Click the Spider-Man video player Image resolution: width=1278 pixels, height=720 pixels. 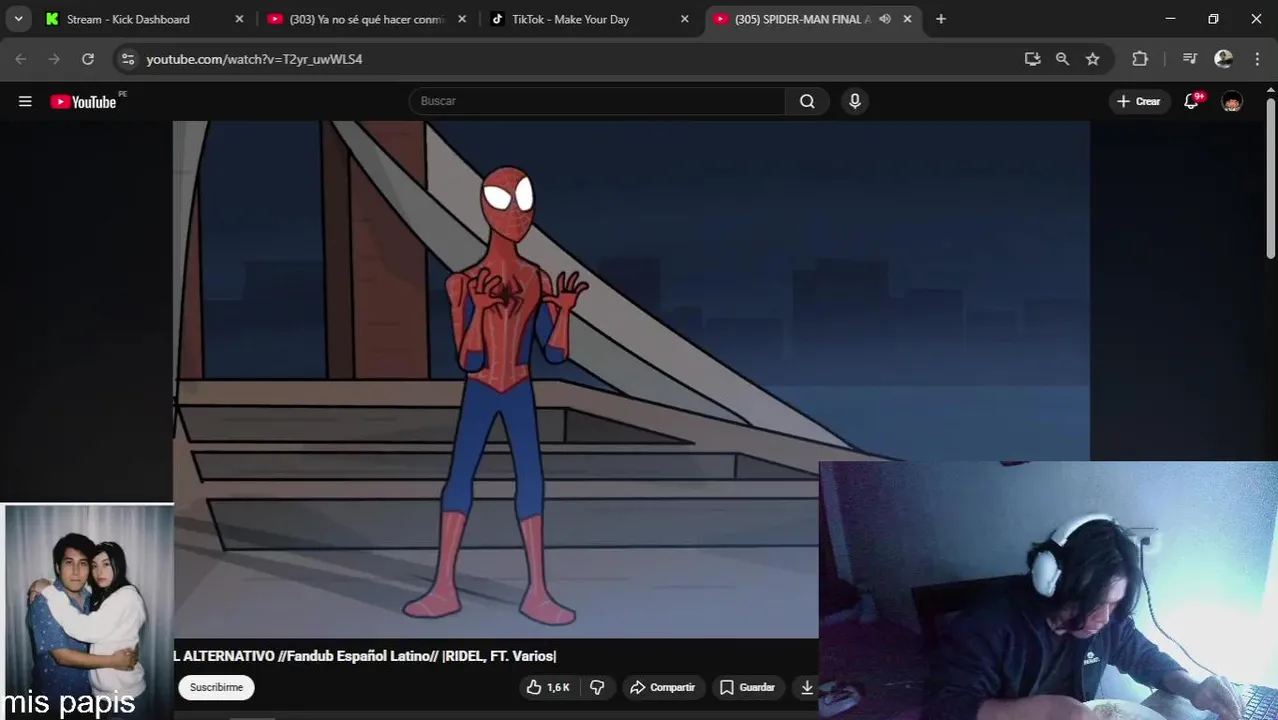tap(631, 379)
